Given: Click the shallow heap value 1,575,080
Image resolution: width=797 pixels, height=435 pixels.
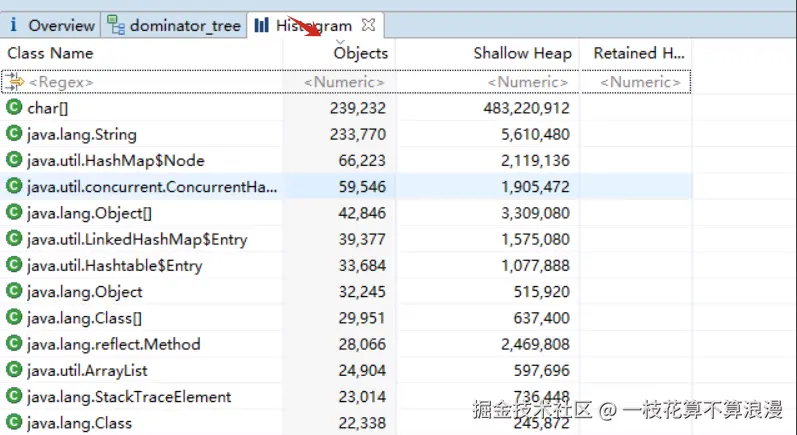Looking at the screenshot, I should click(x=535, y=239).
